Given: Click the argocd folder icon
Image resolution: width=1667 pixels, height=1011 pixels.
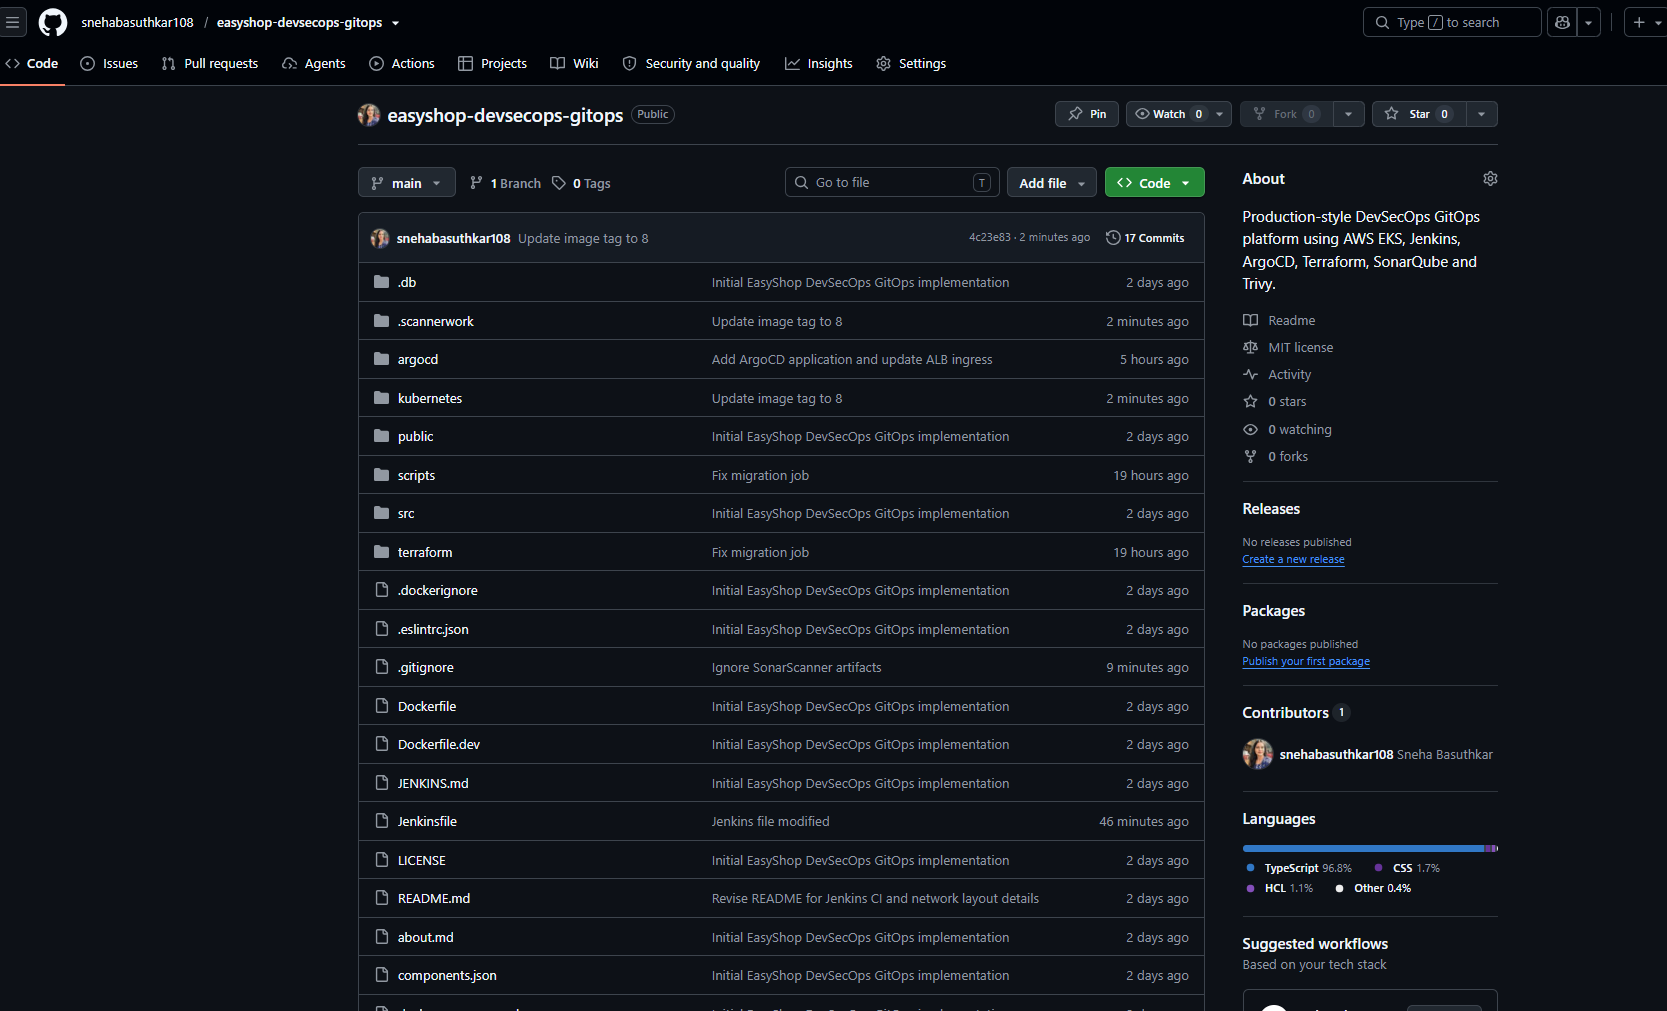Looking at the screenshot, I should click(381, 359).
